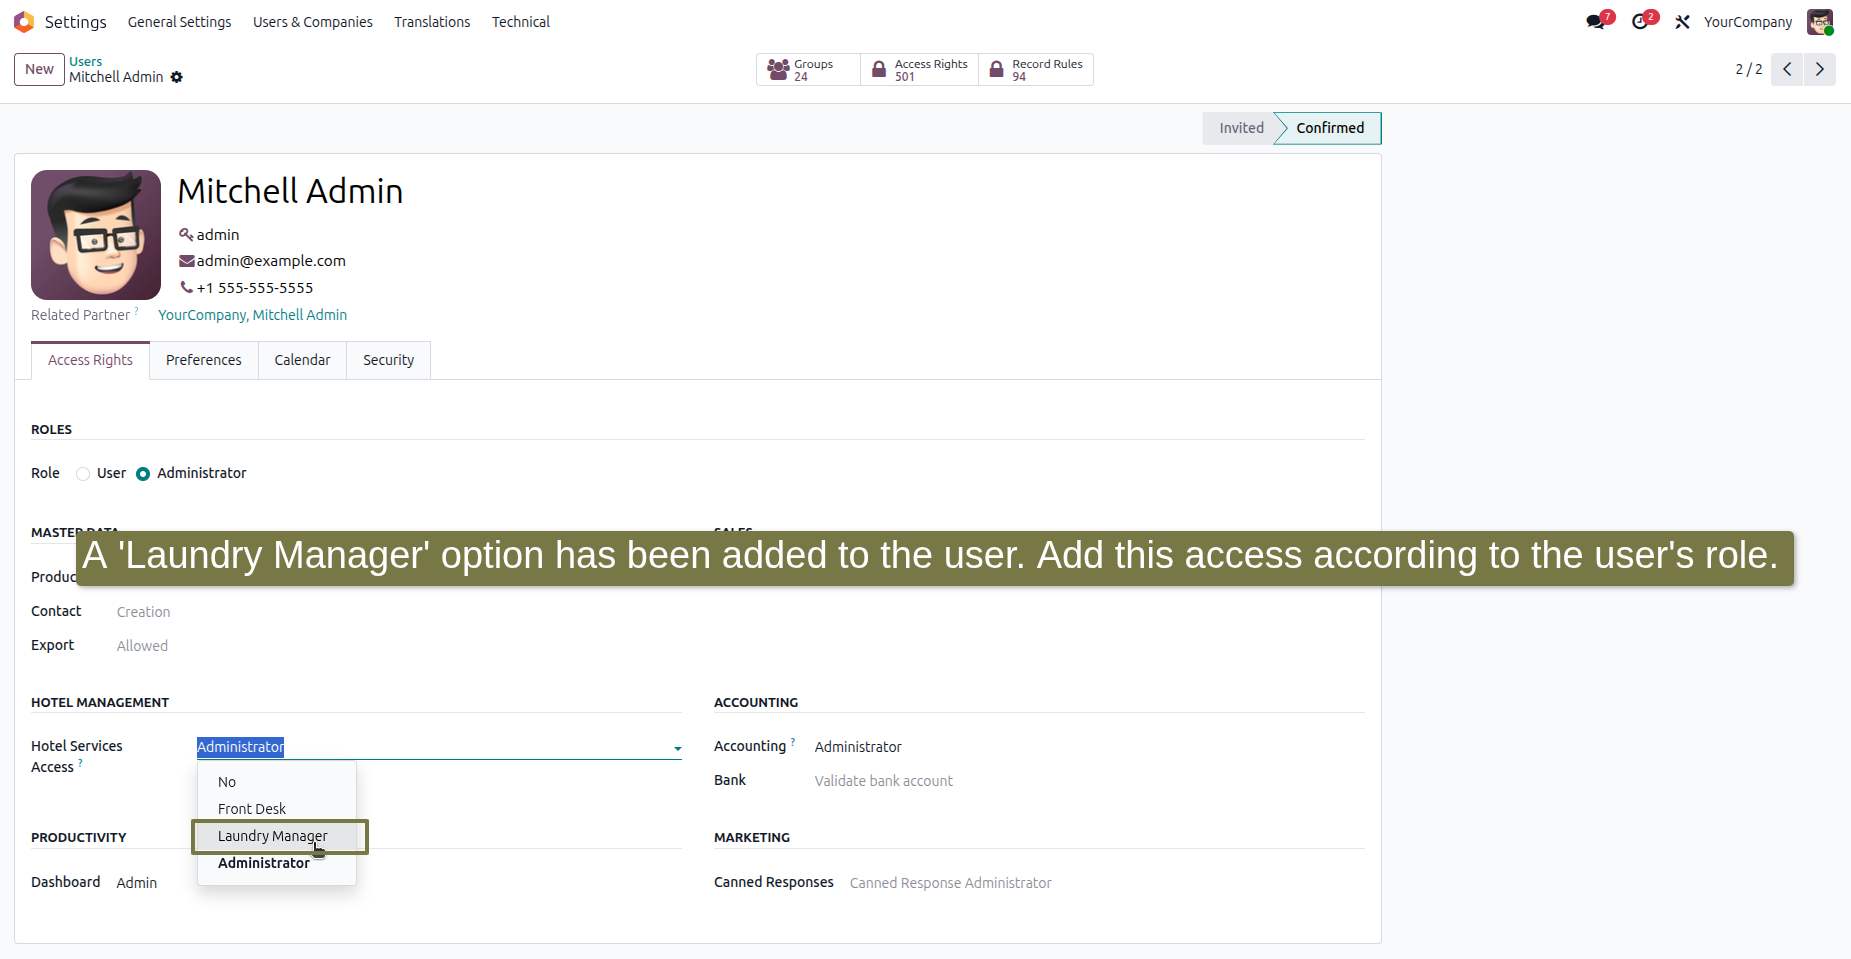
Task: Open Dashboard Admin selection field
Action: coord(399,883)
